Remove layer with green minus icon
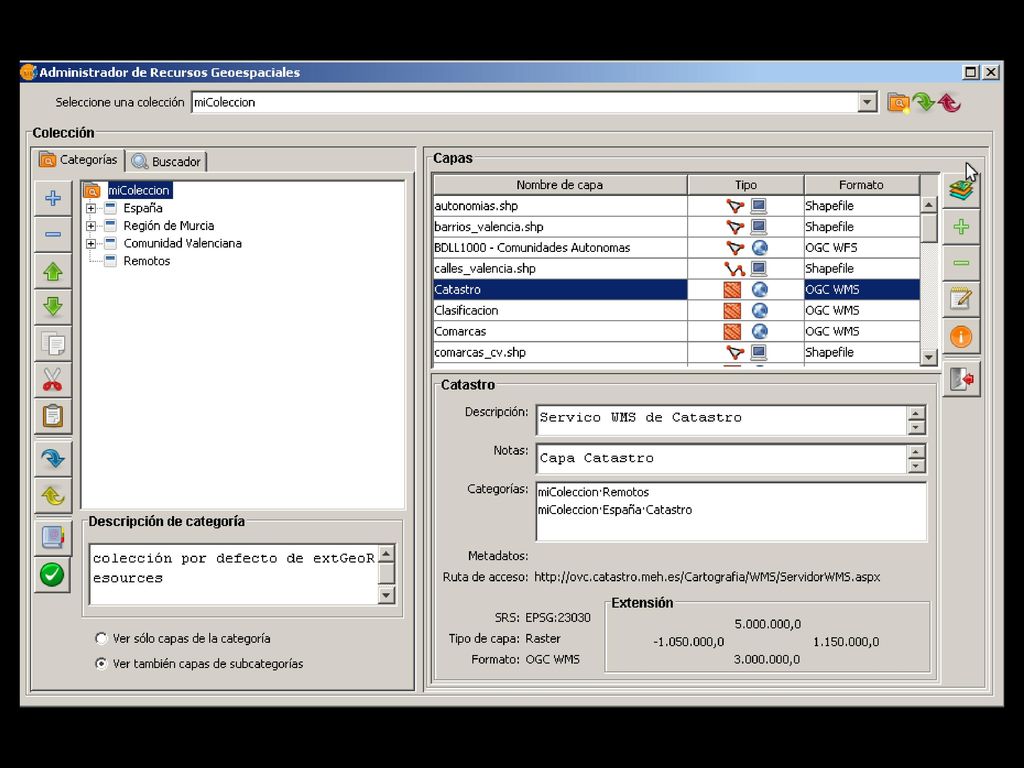 coord(961,263)
